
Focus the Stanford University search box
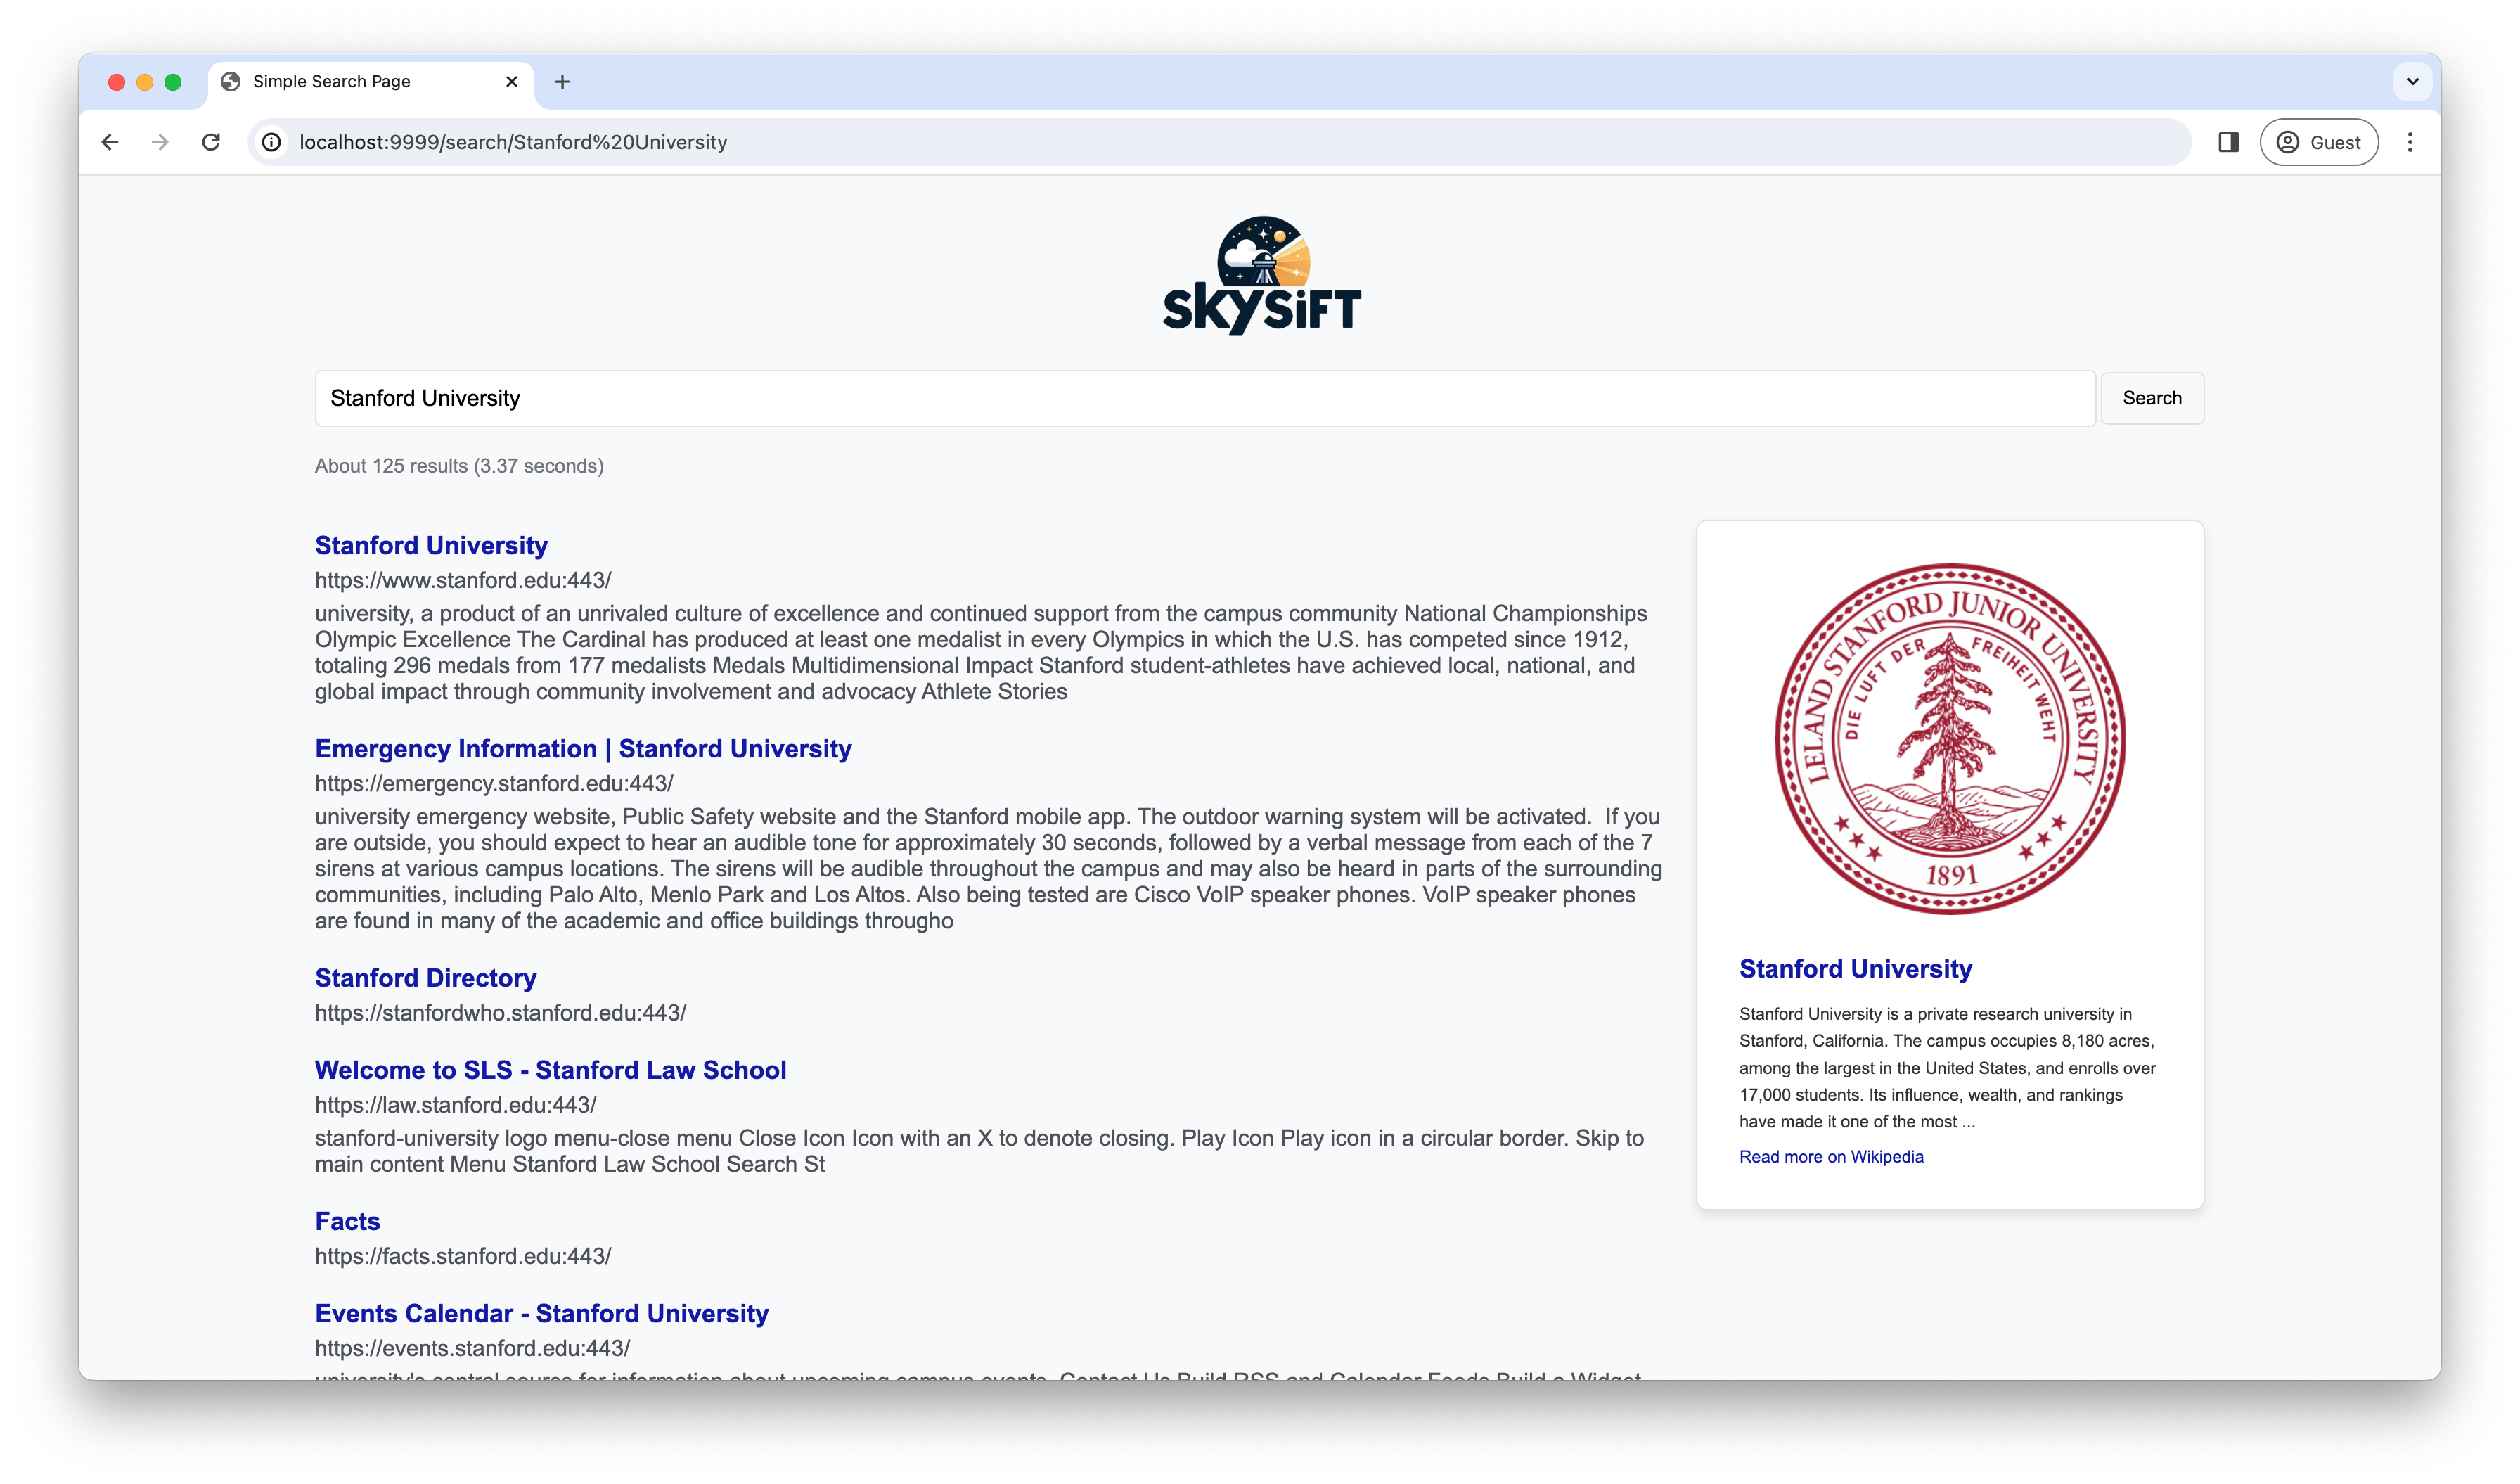pos(1205,398)
